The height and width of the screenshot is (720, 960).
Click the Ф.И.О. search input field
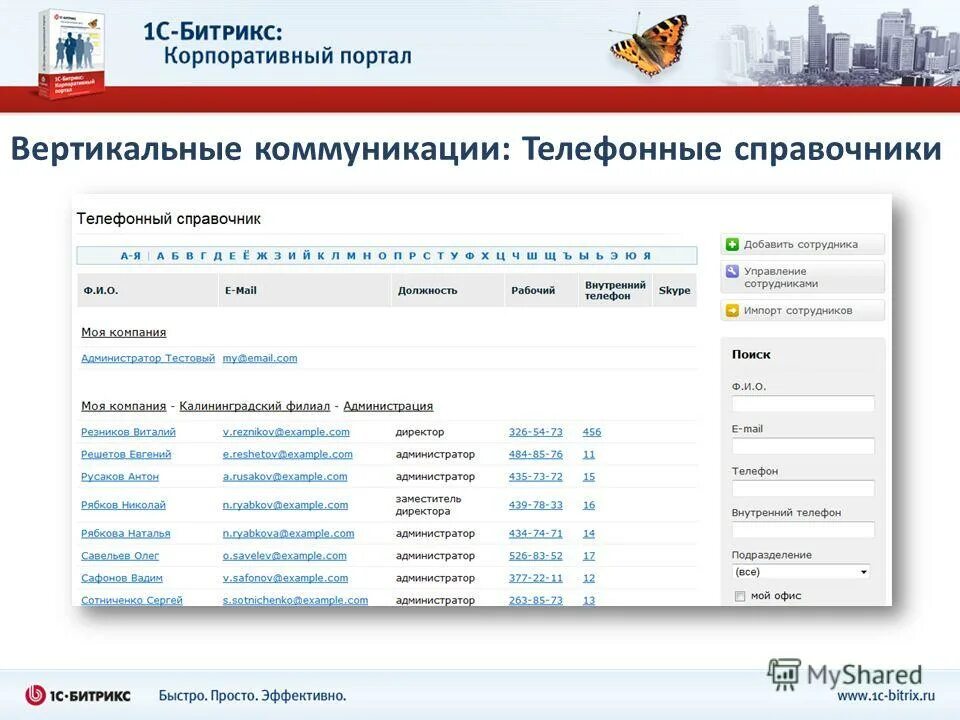(x=802, y=403)
